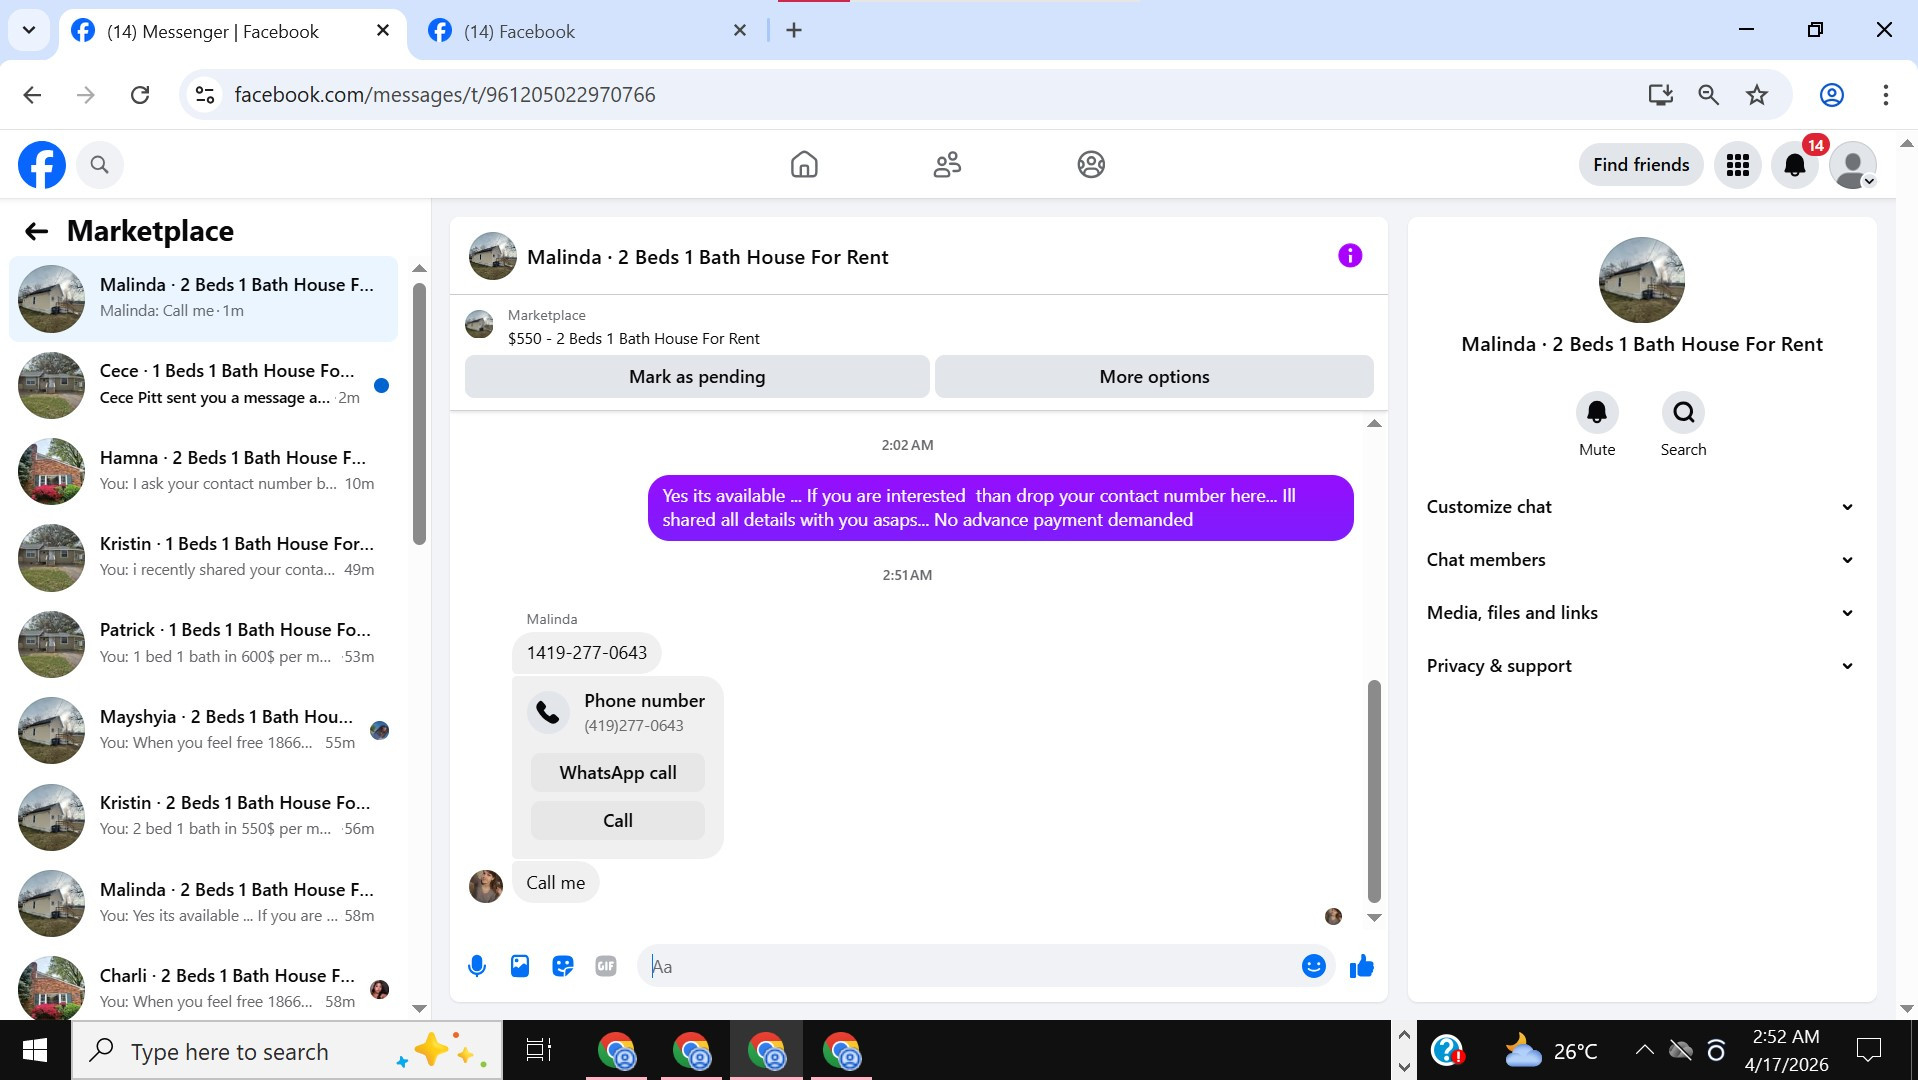
Task: Open Cece · 1 Beds 1 Bath conversation
Action: 204,385
